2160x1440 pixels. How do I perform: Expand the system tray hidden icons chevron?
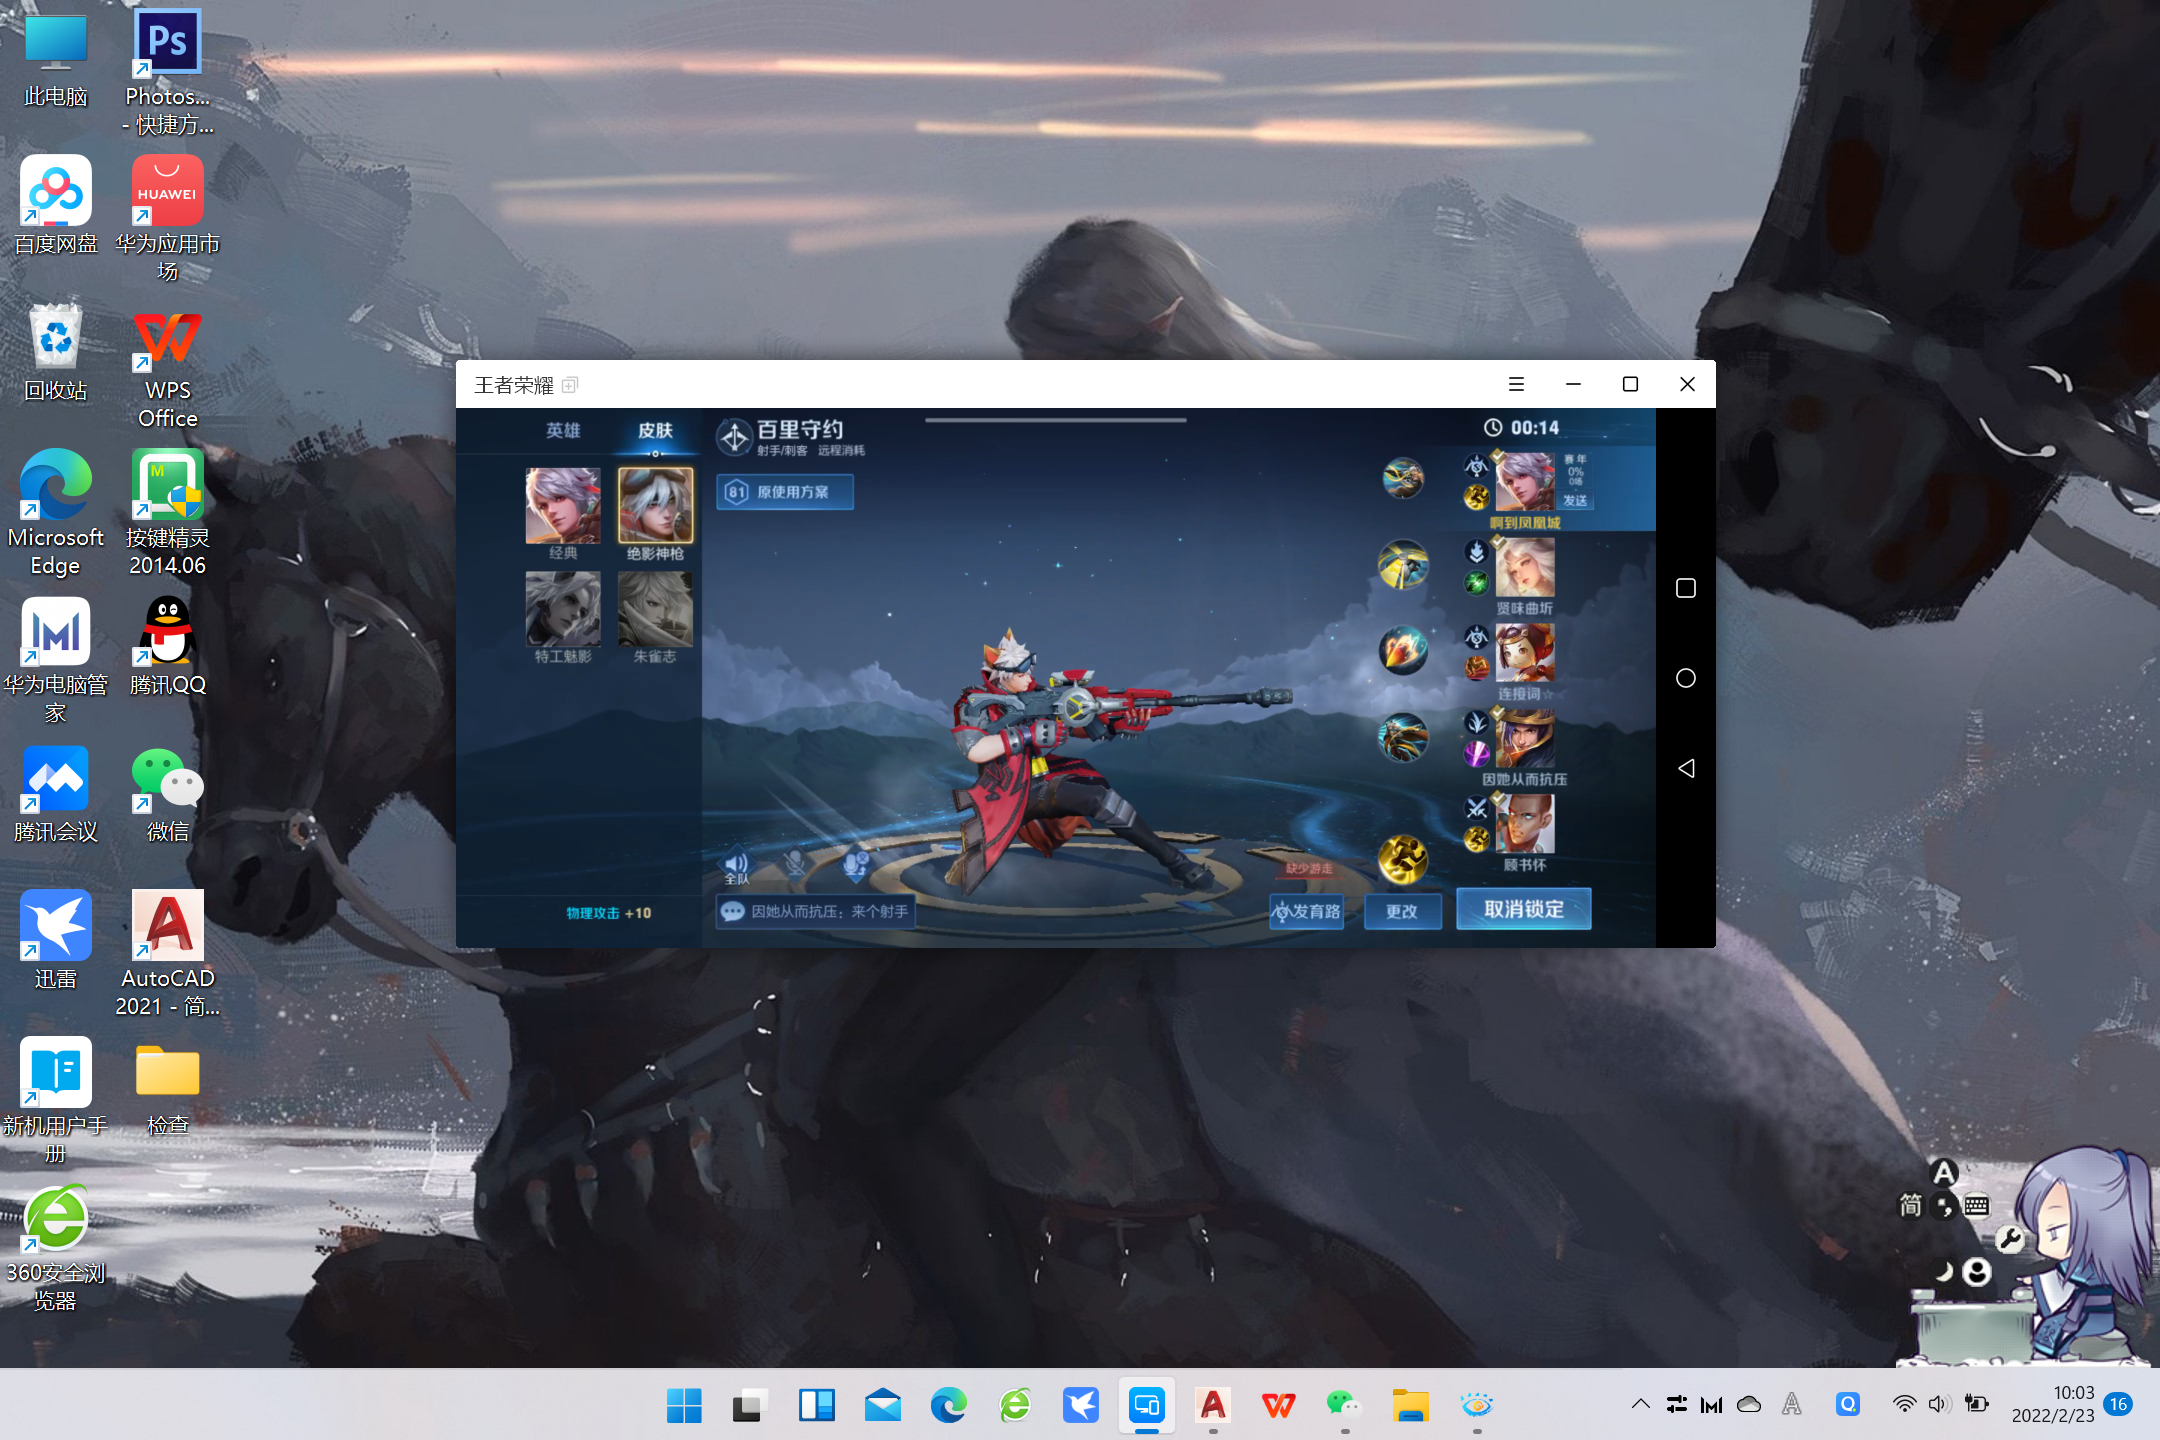click(x=1640, y=1404)
